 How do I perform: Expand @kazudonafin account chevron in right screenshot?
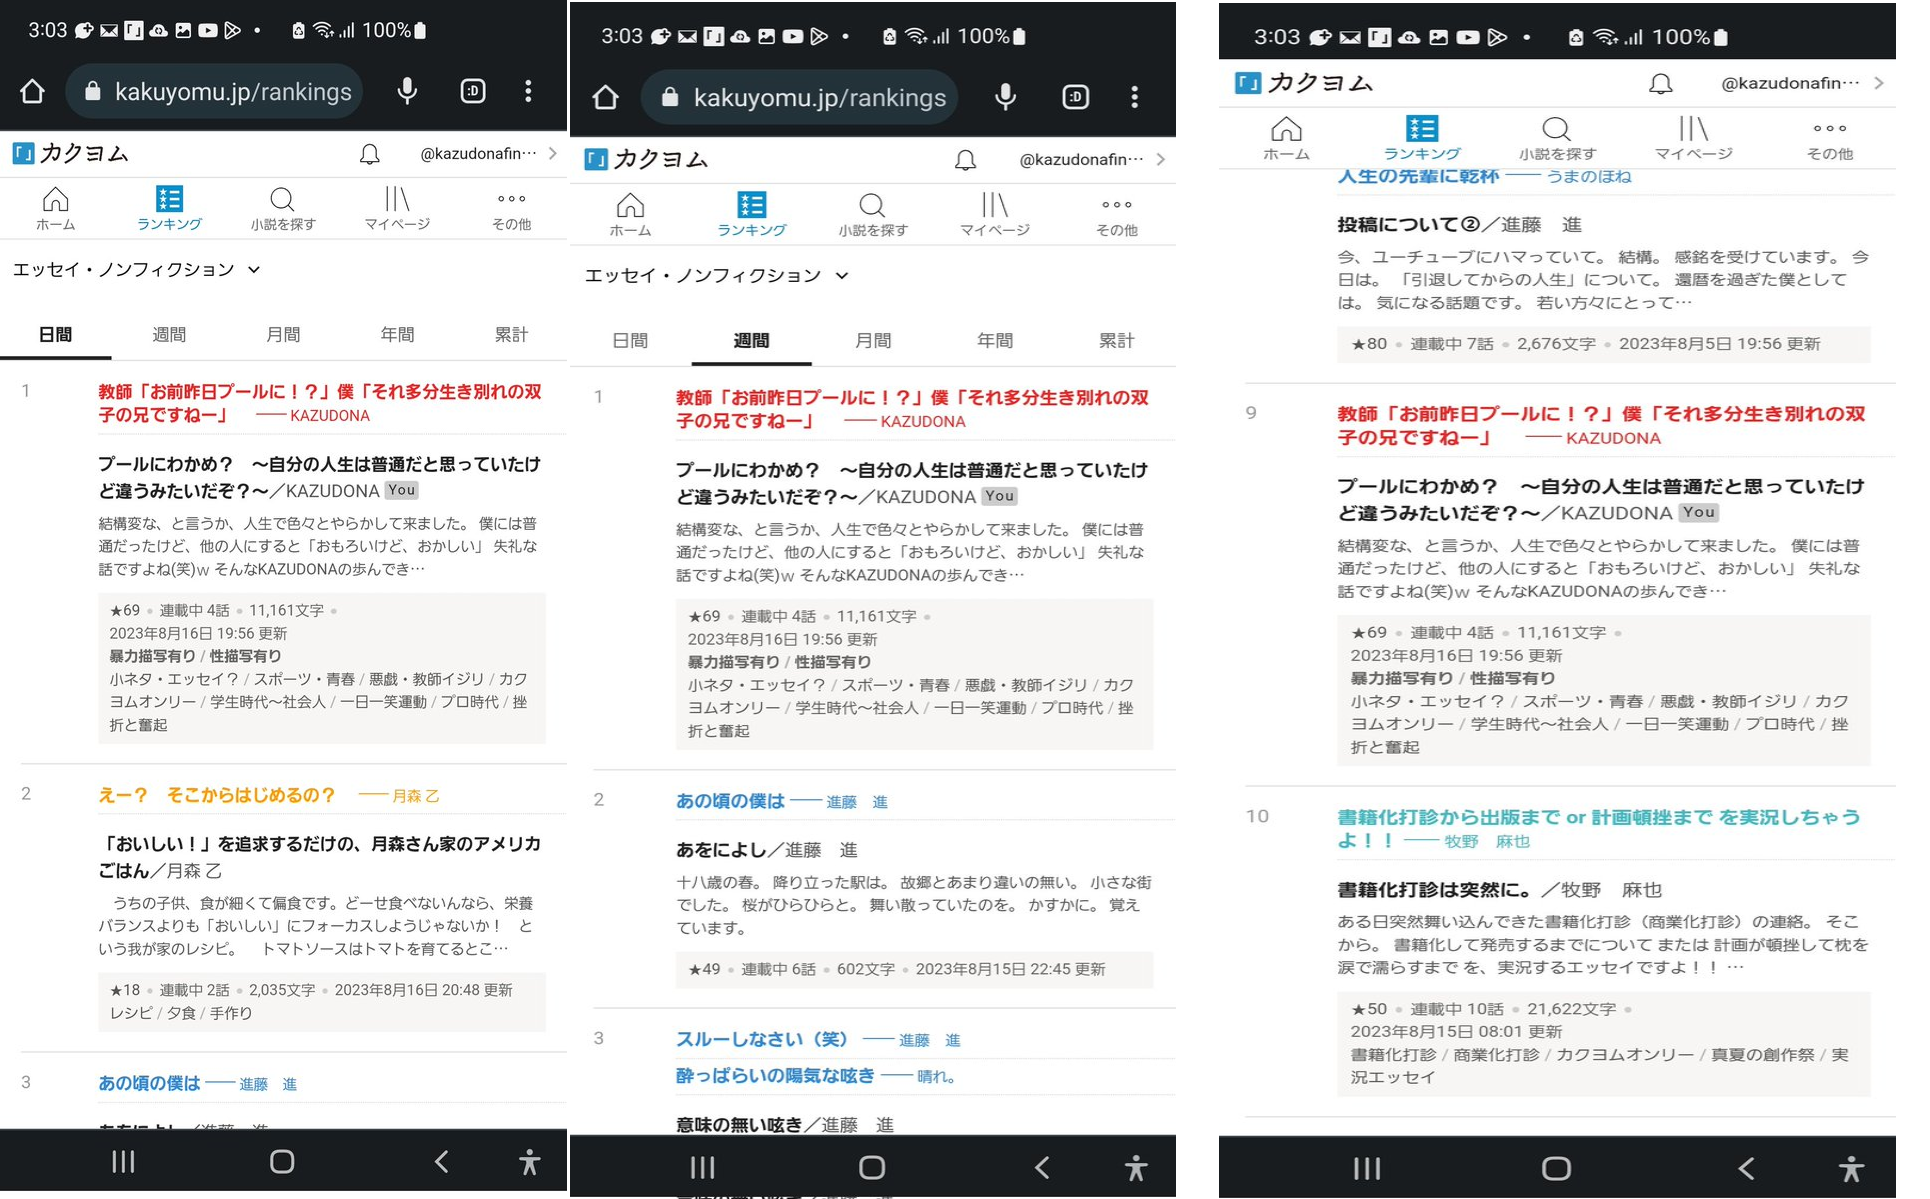point(1879,83)
